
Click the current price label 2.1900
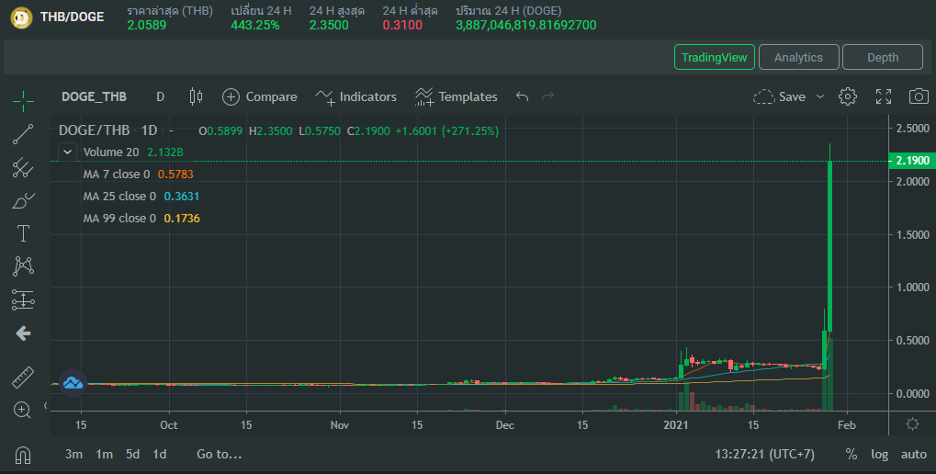[x=909, y=161]
